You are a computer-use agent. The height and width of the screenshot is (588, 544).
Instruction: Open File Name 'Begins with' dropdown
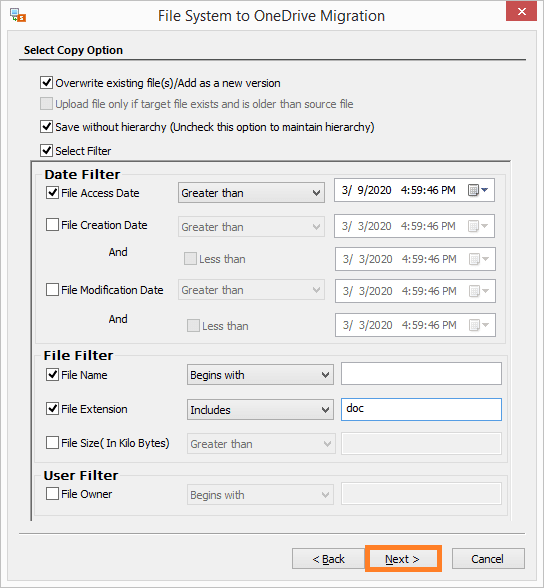[x=260, y=375]
